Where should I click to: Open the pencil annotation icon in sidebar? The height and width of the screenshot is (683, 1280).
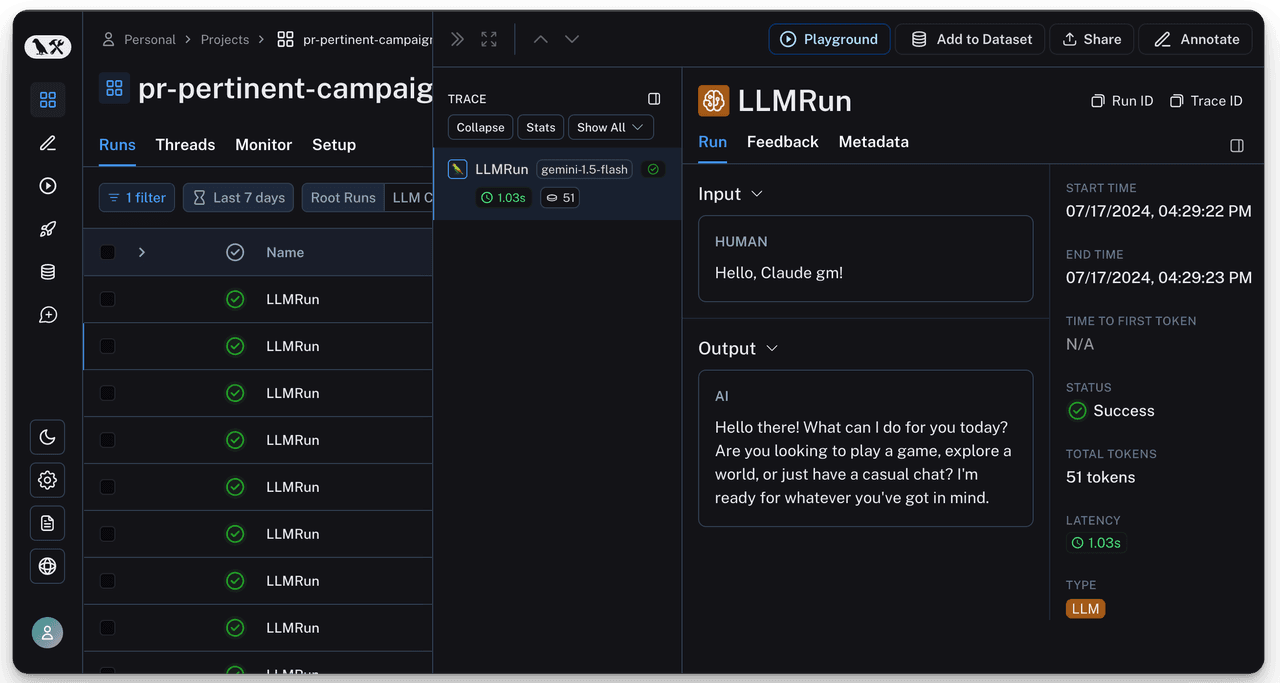47,143
